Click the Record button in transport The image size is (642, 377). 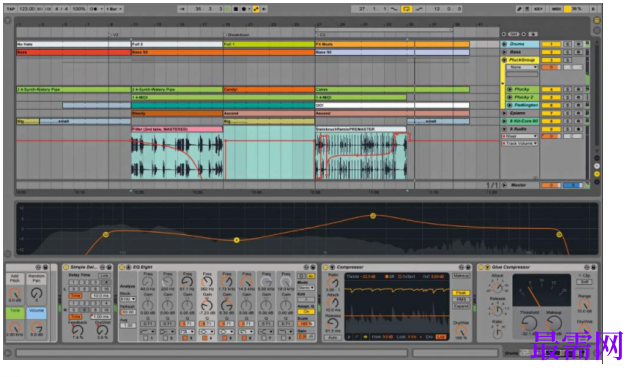tap(244, 9)
